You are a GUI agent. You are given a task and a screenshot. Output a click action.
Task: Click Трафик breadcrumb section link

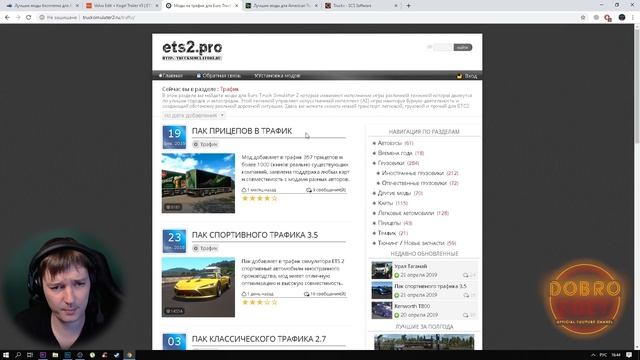(229, 89)
